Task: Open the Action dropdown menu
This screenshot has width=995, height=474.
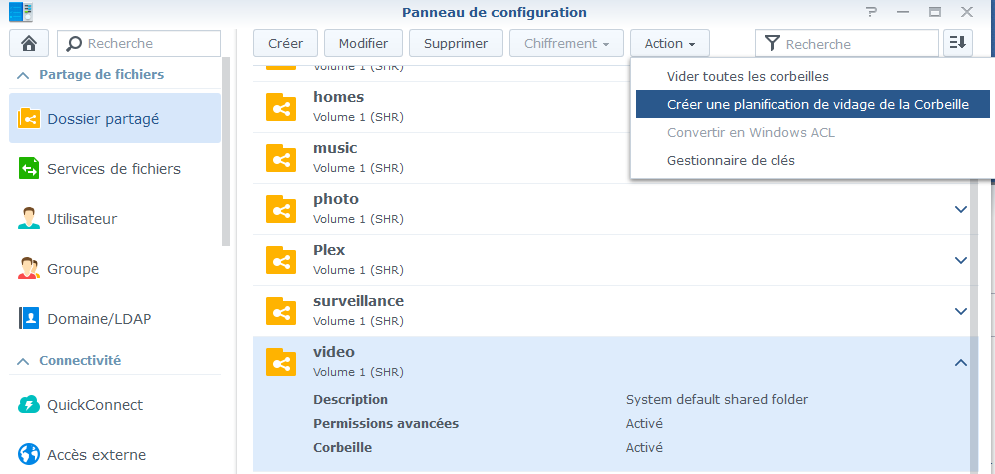Action: click(669, 43)
